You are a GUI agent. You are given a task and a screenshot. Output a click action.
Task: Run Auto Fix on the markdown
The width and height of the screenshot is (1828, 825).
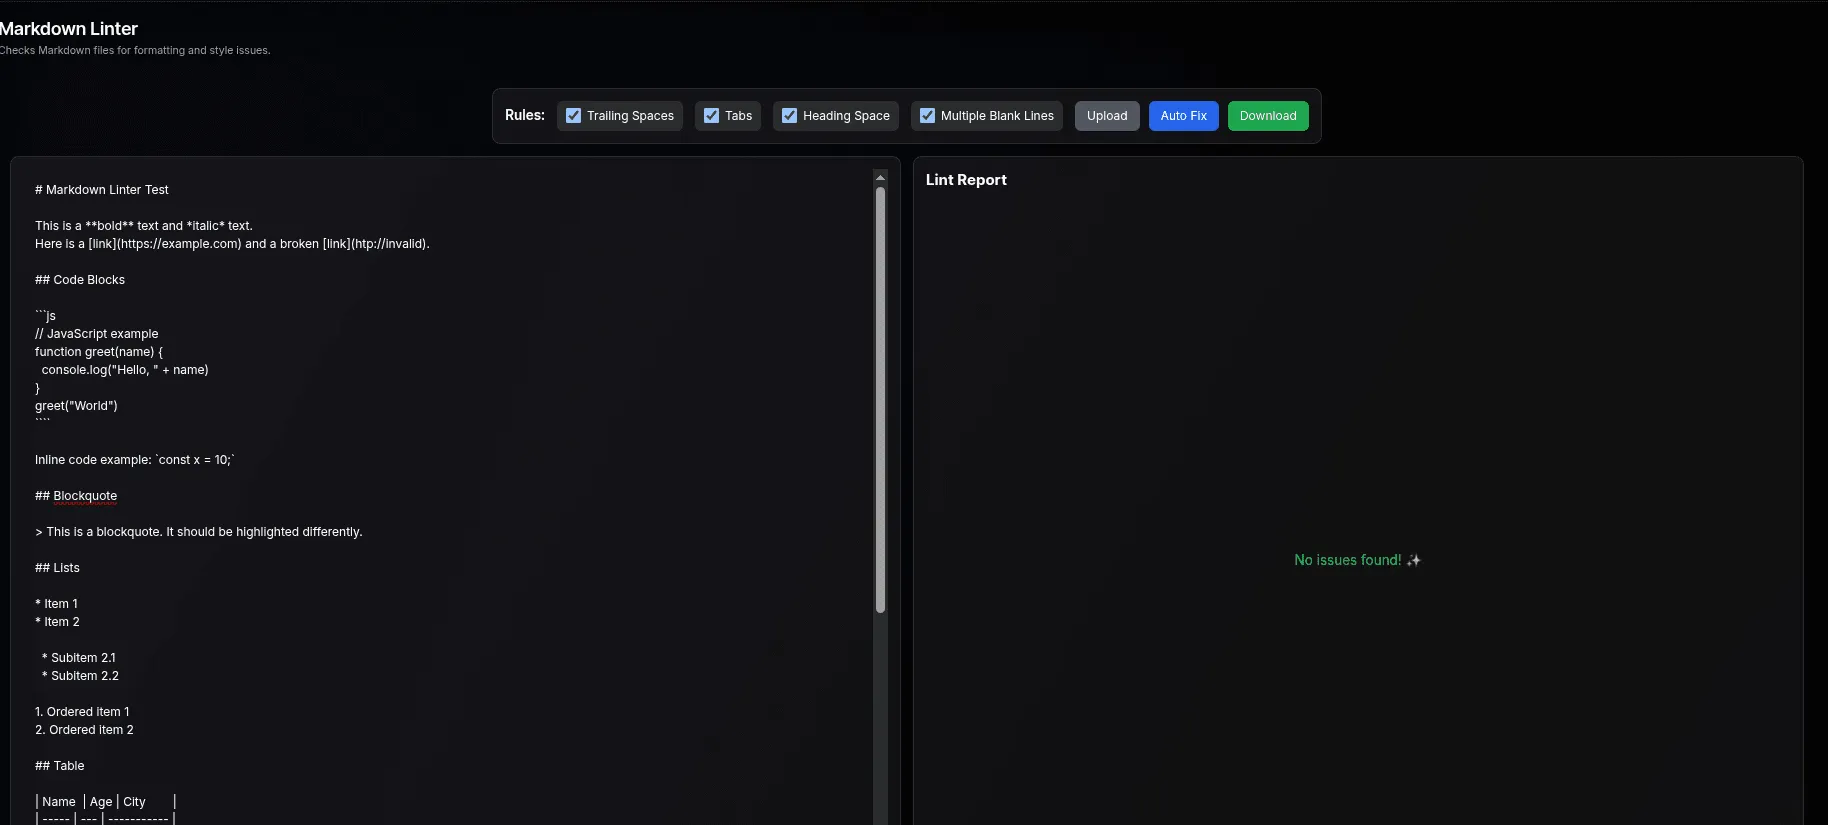[x=1183, y=116]
